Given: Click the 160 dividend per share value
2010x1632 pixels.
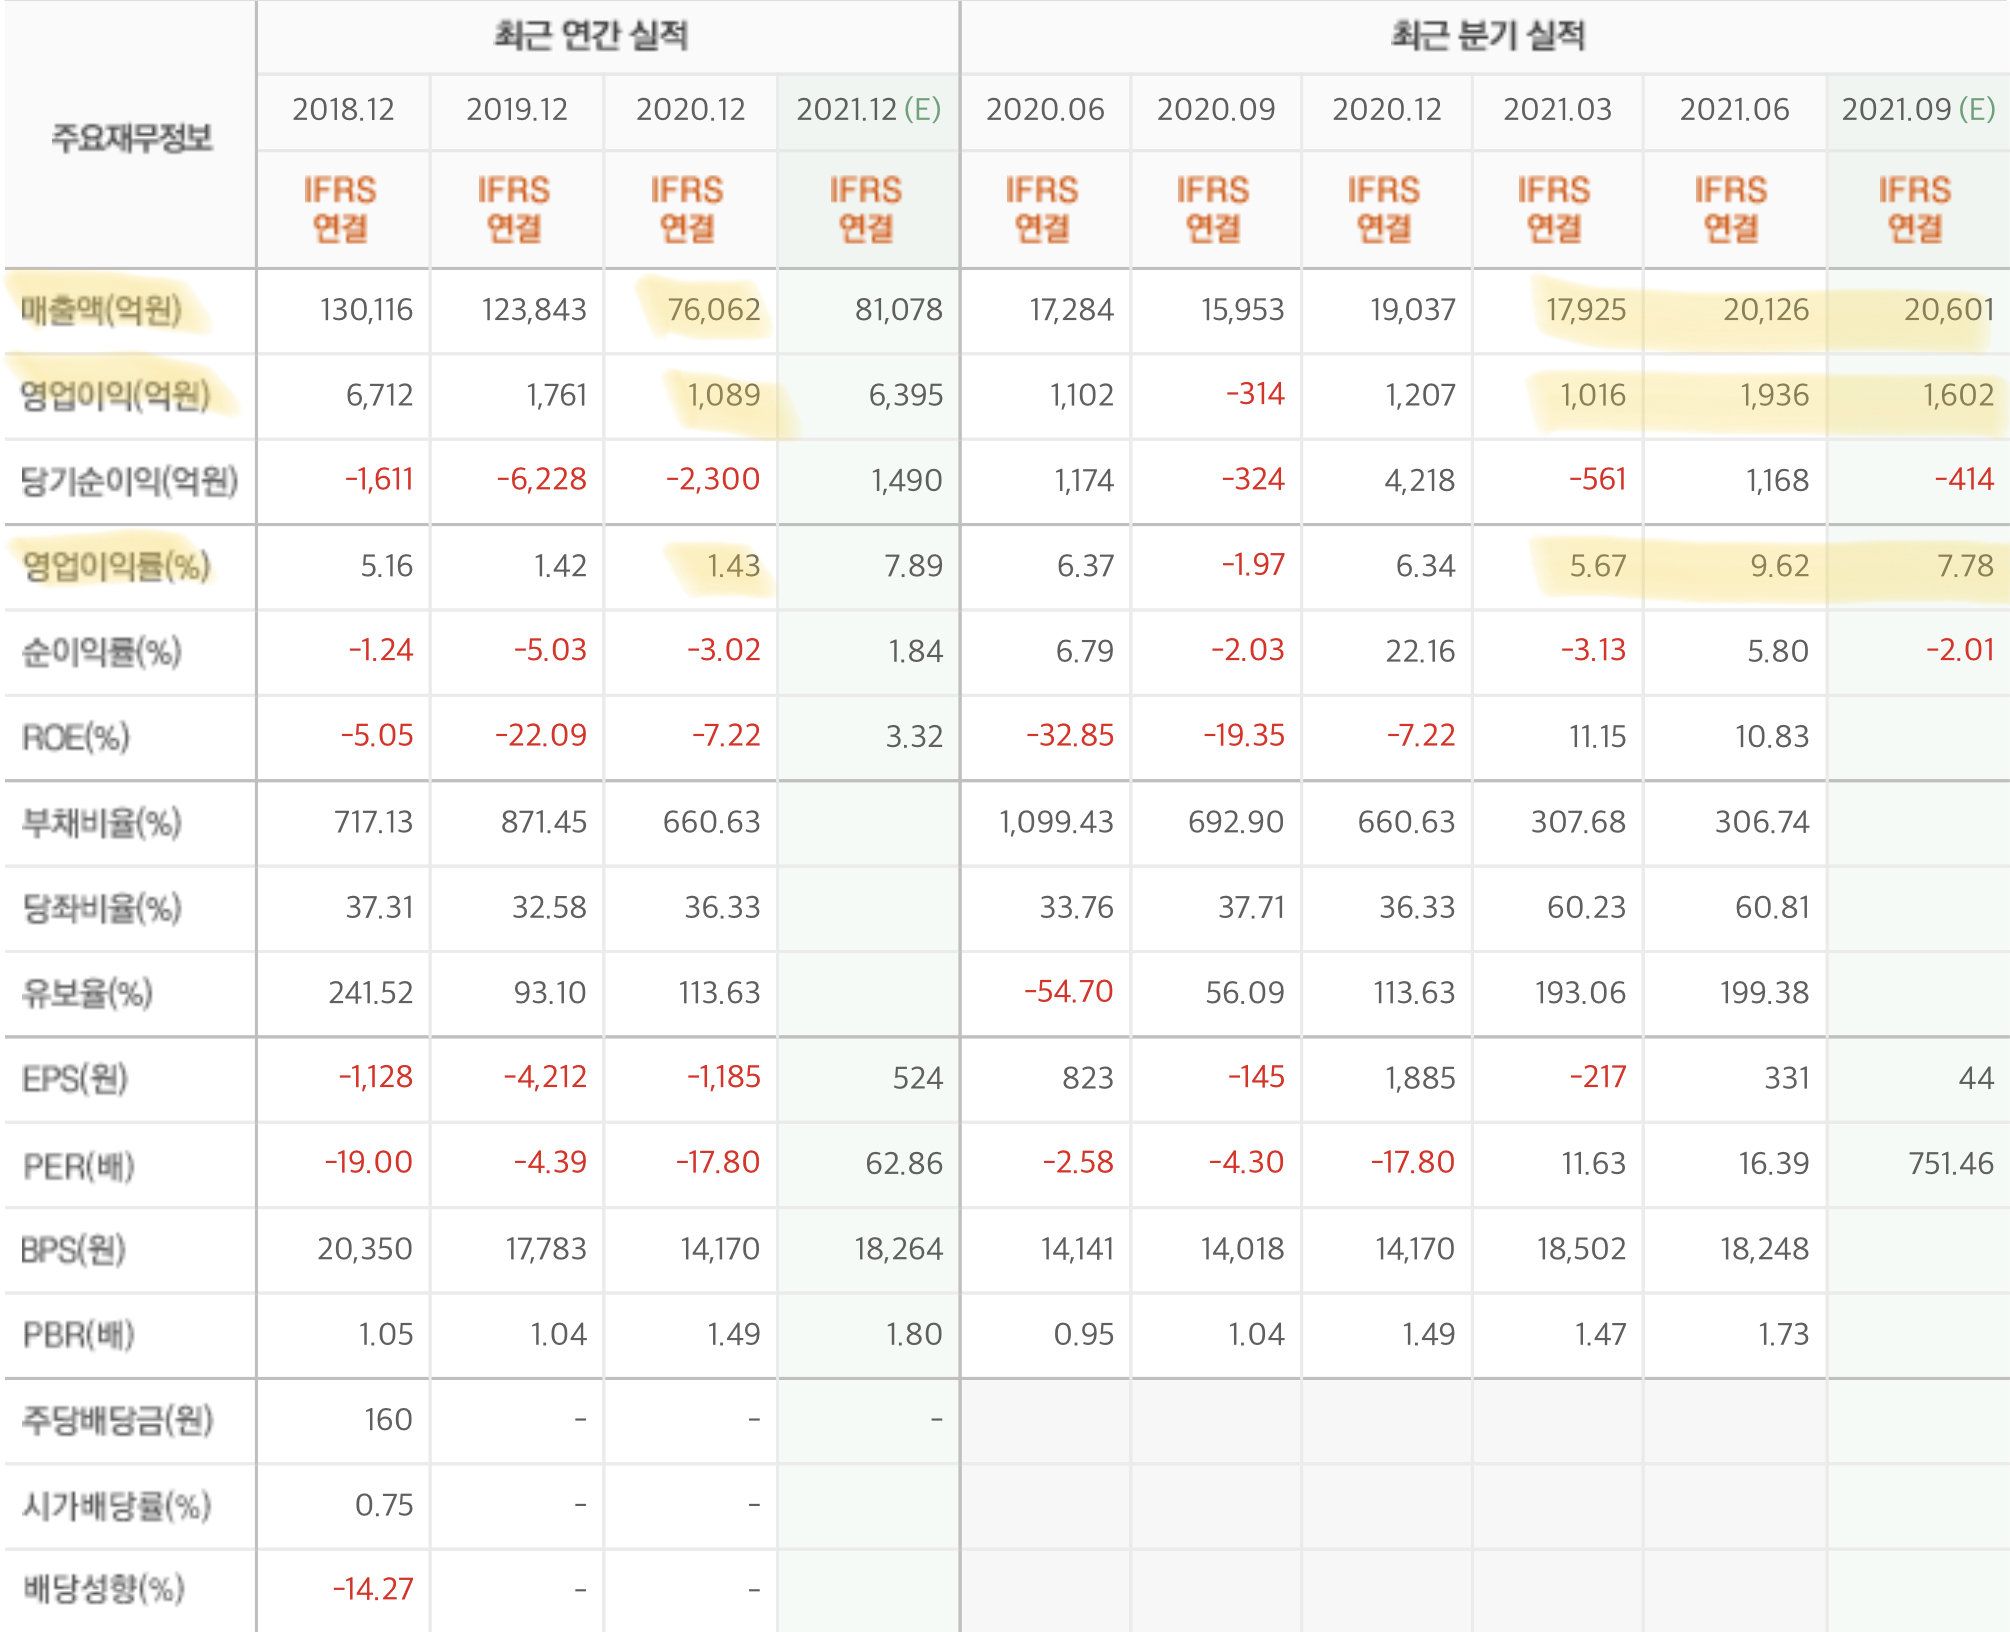Looking at the screenshot, I should point(388,1420).
